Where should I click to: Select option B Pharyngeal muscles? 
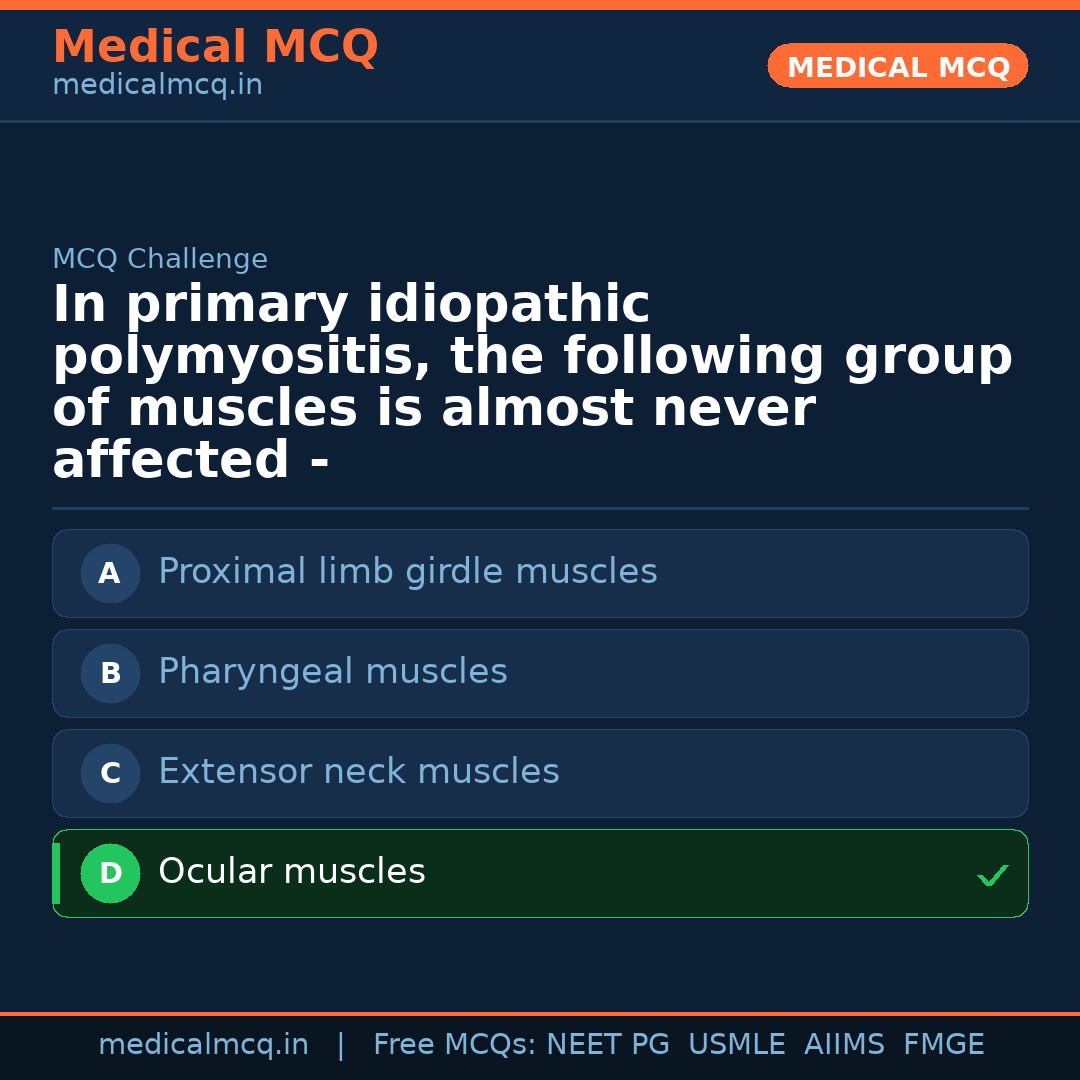coord(540,673)
